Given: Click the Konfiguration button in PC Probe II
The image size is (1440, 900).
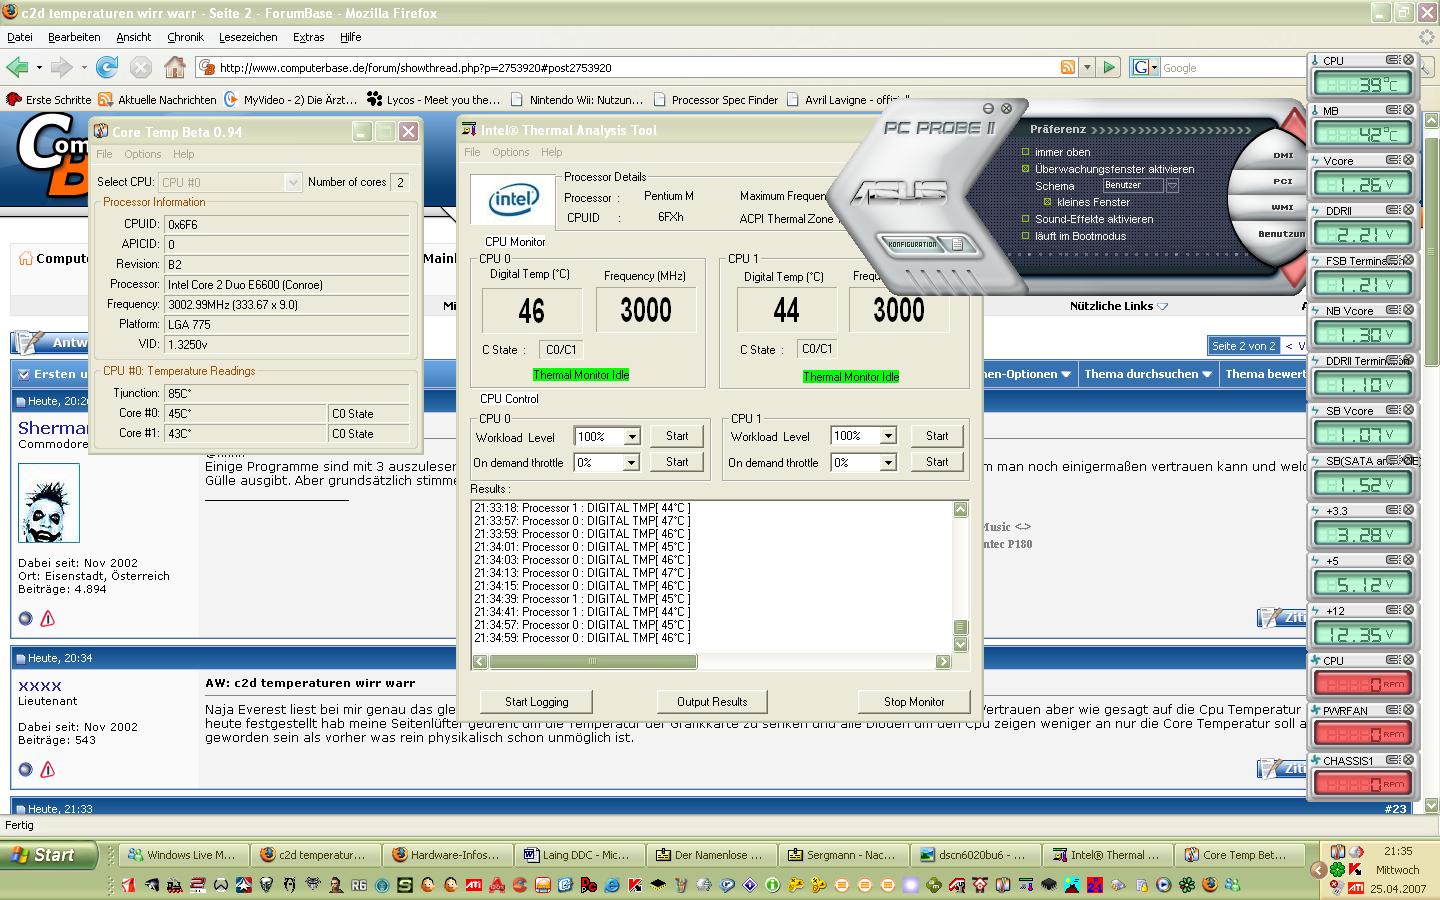Looking at the screenshot, I should (x=913, y=244).
